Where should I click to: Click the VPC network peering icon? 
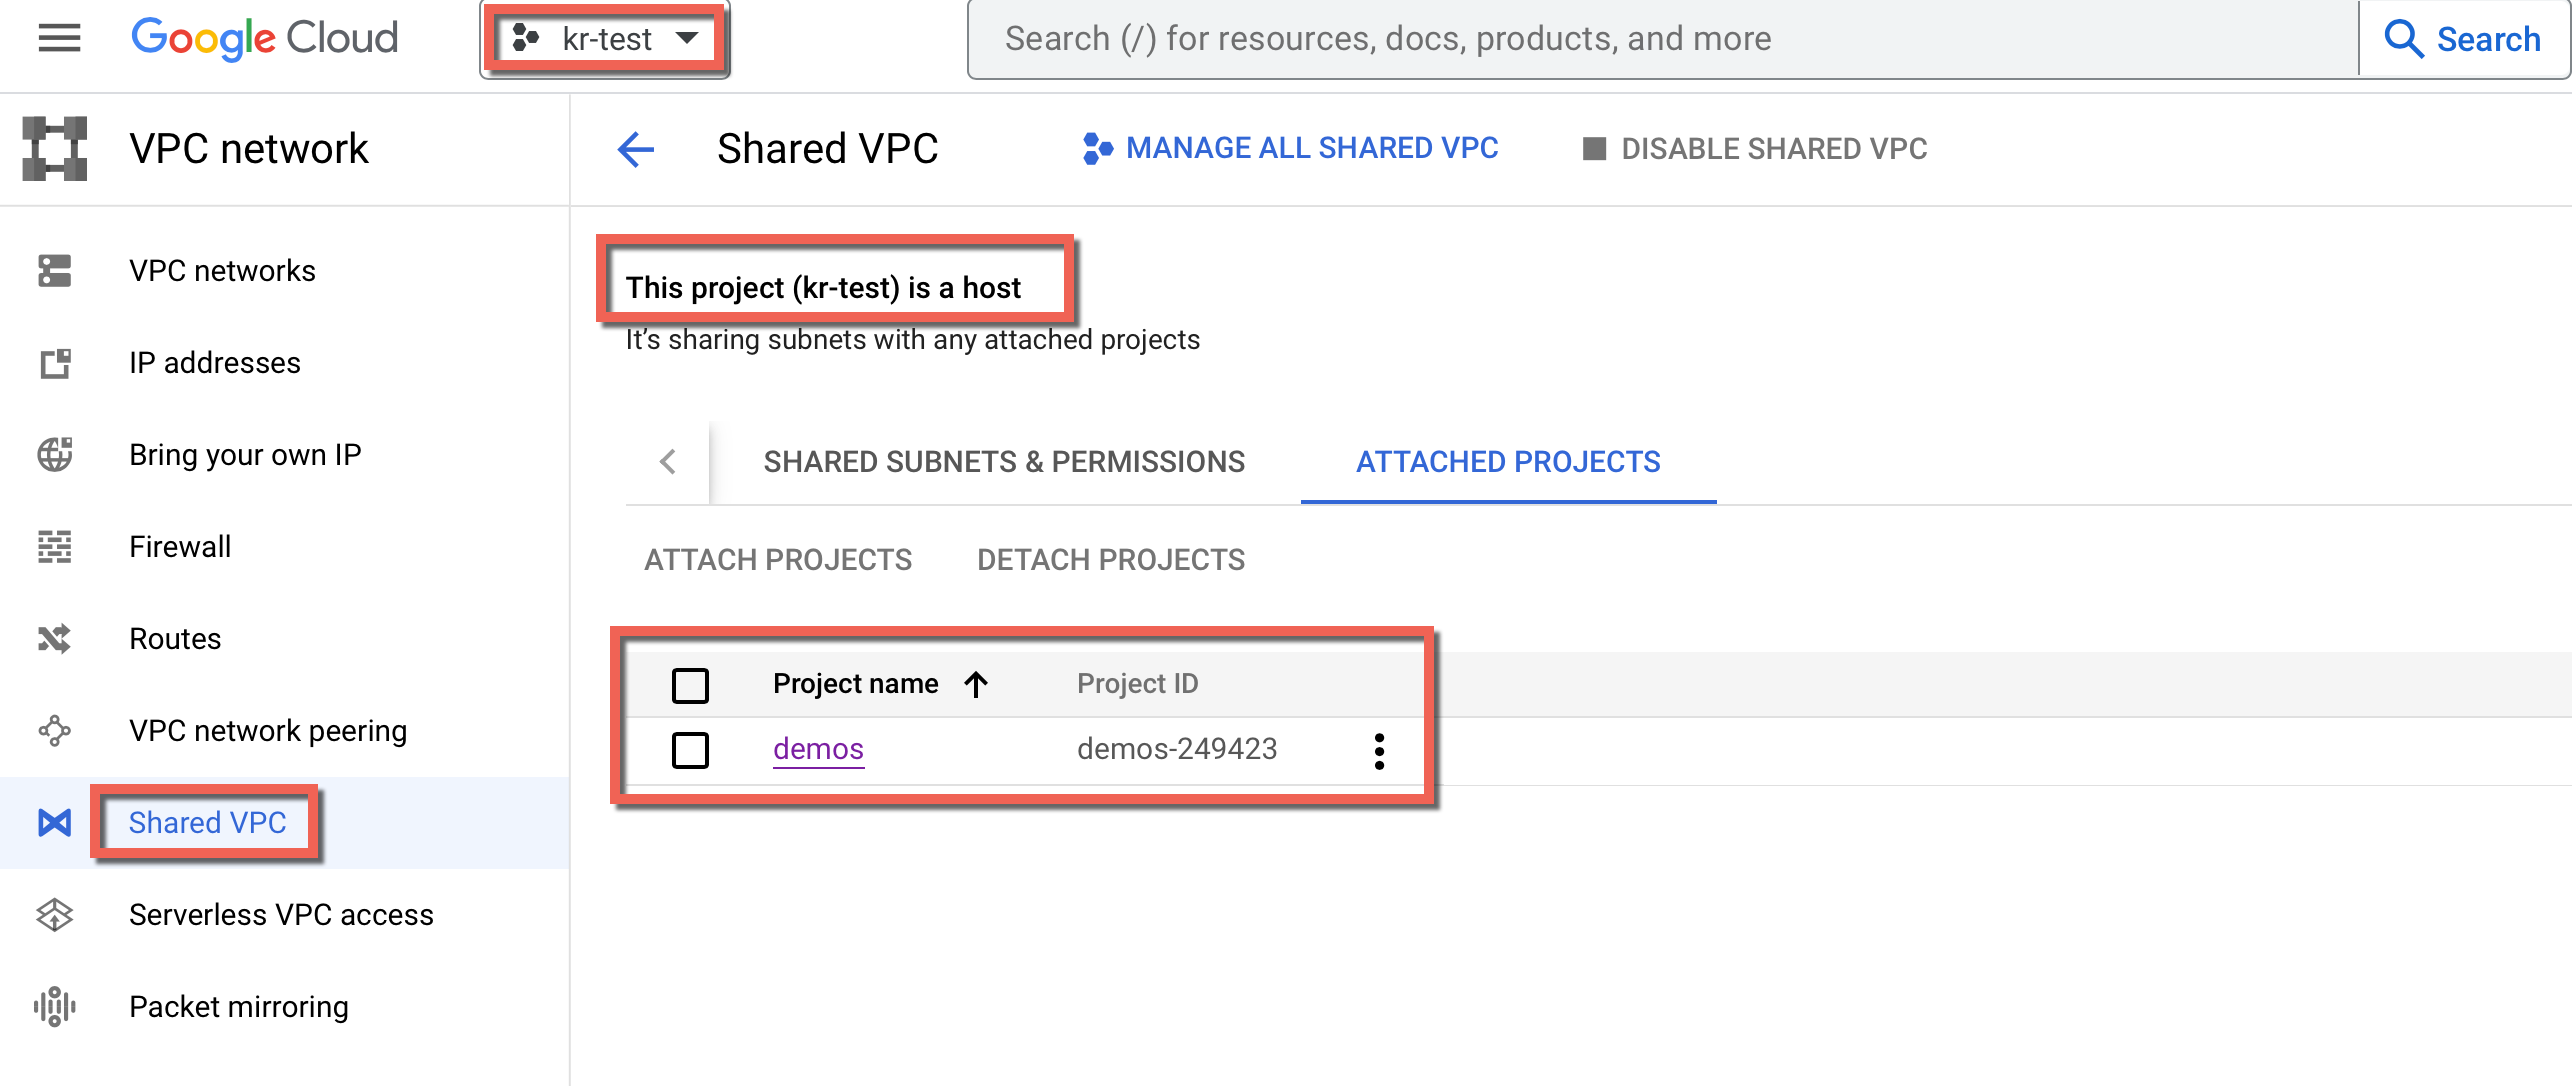(x=55, y=731)
